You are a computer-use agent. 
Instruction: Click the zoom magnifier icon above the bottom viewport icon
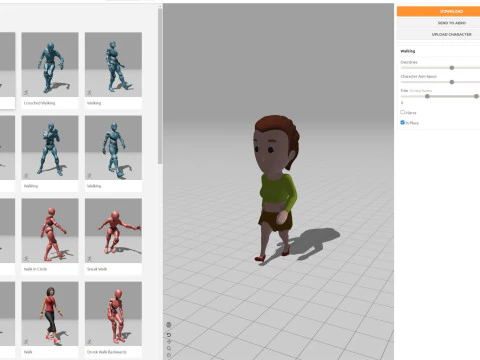(169, 348)
